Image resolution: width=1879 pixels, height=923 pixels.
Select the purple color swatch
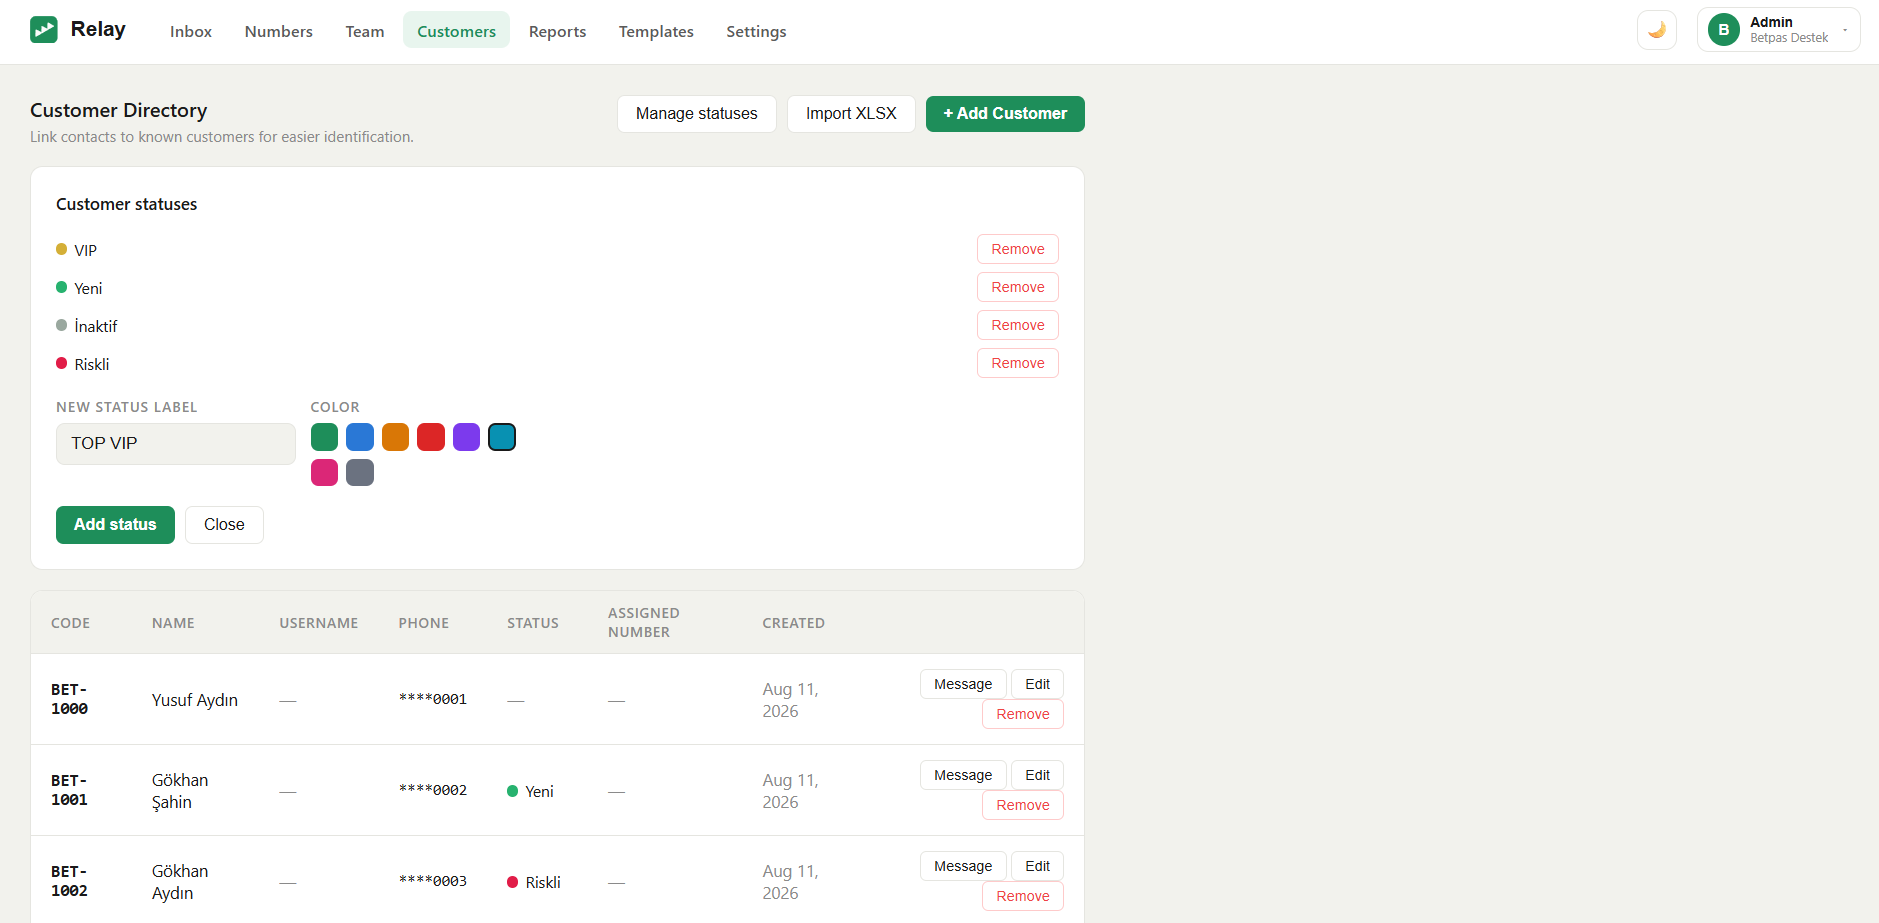tap(466, 437)
